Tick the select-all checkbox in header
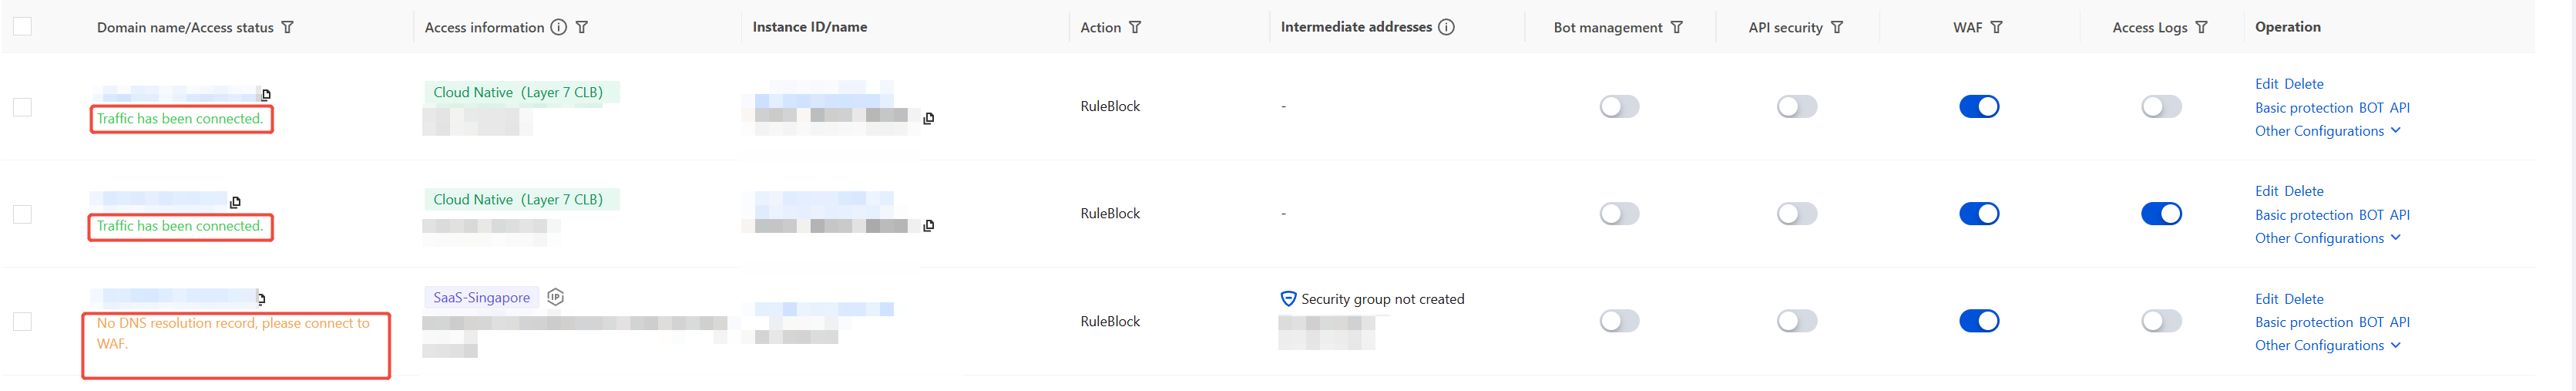This screenshot has height=391, width=2576. pyautogui.click(x=22, y=26)
